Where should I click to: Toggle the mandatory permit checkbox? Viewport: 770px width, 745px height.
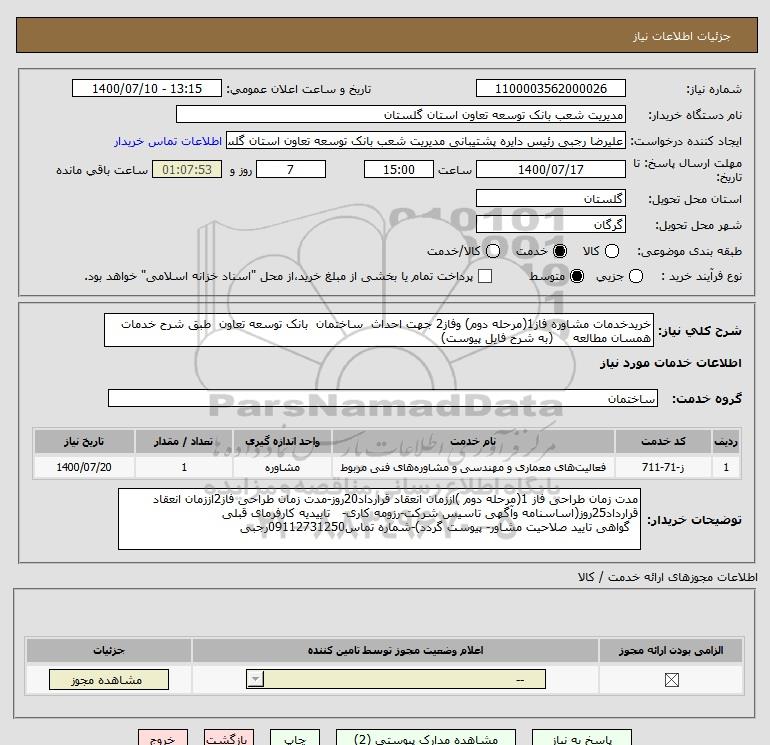click(x=671, y=680)
